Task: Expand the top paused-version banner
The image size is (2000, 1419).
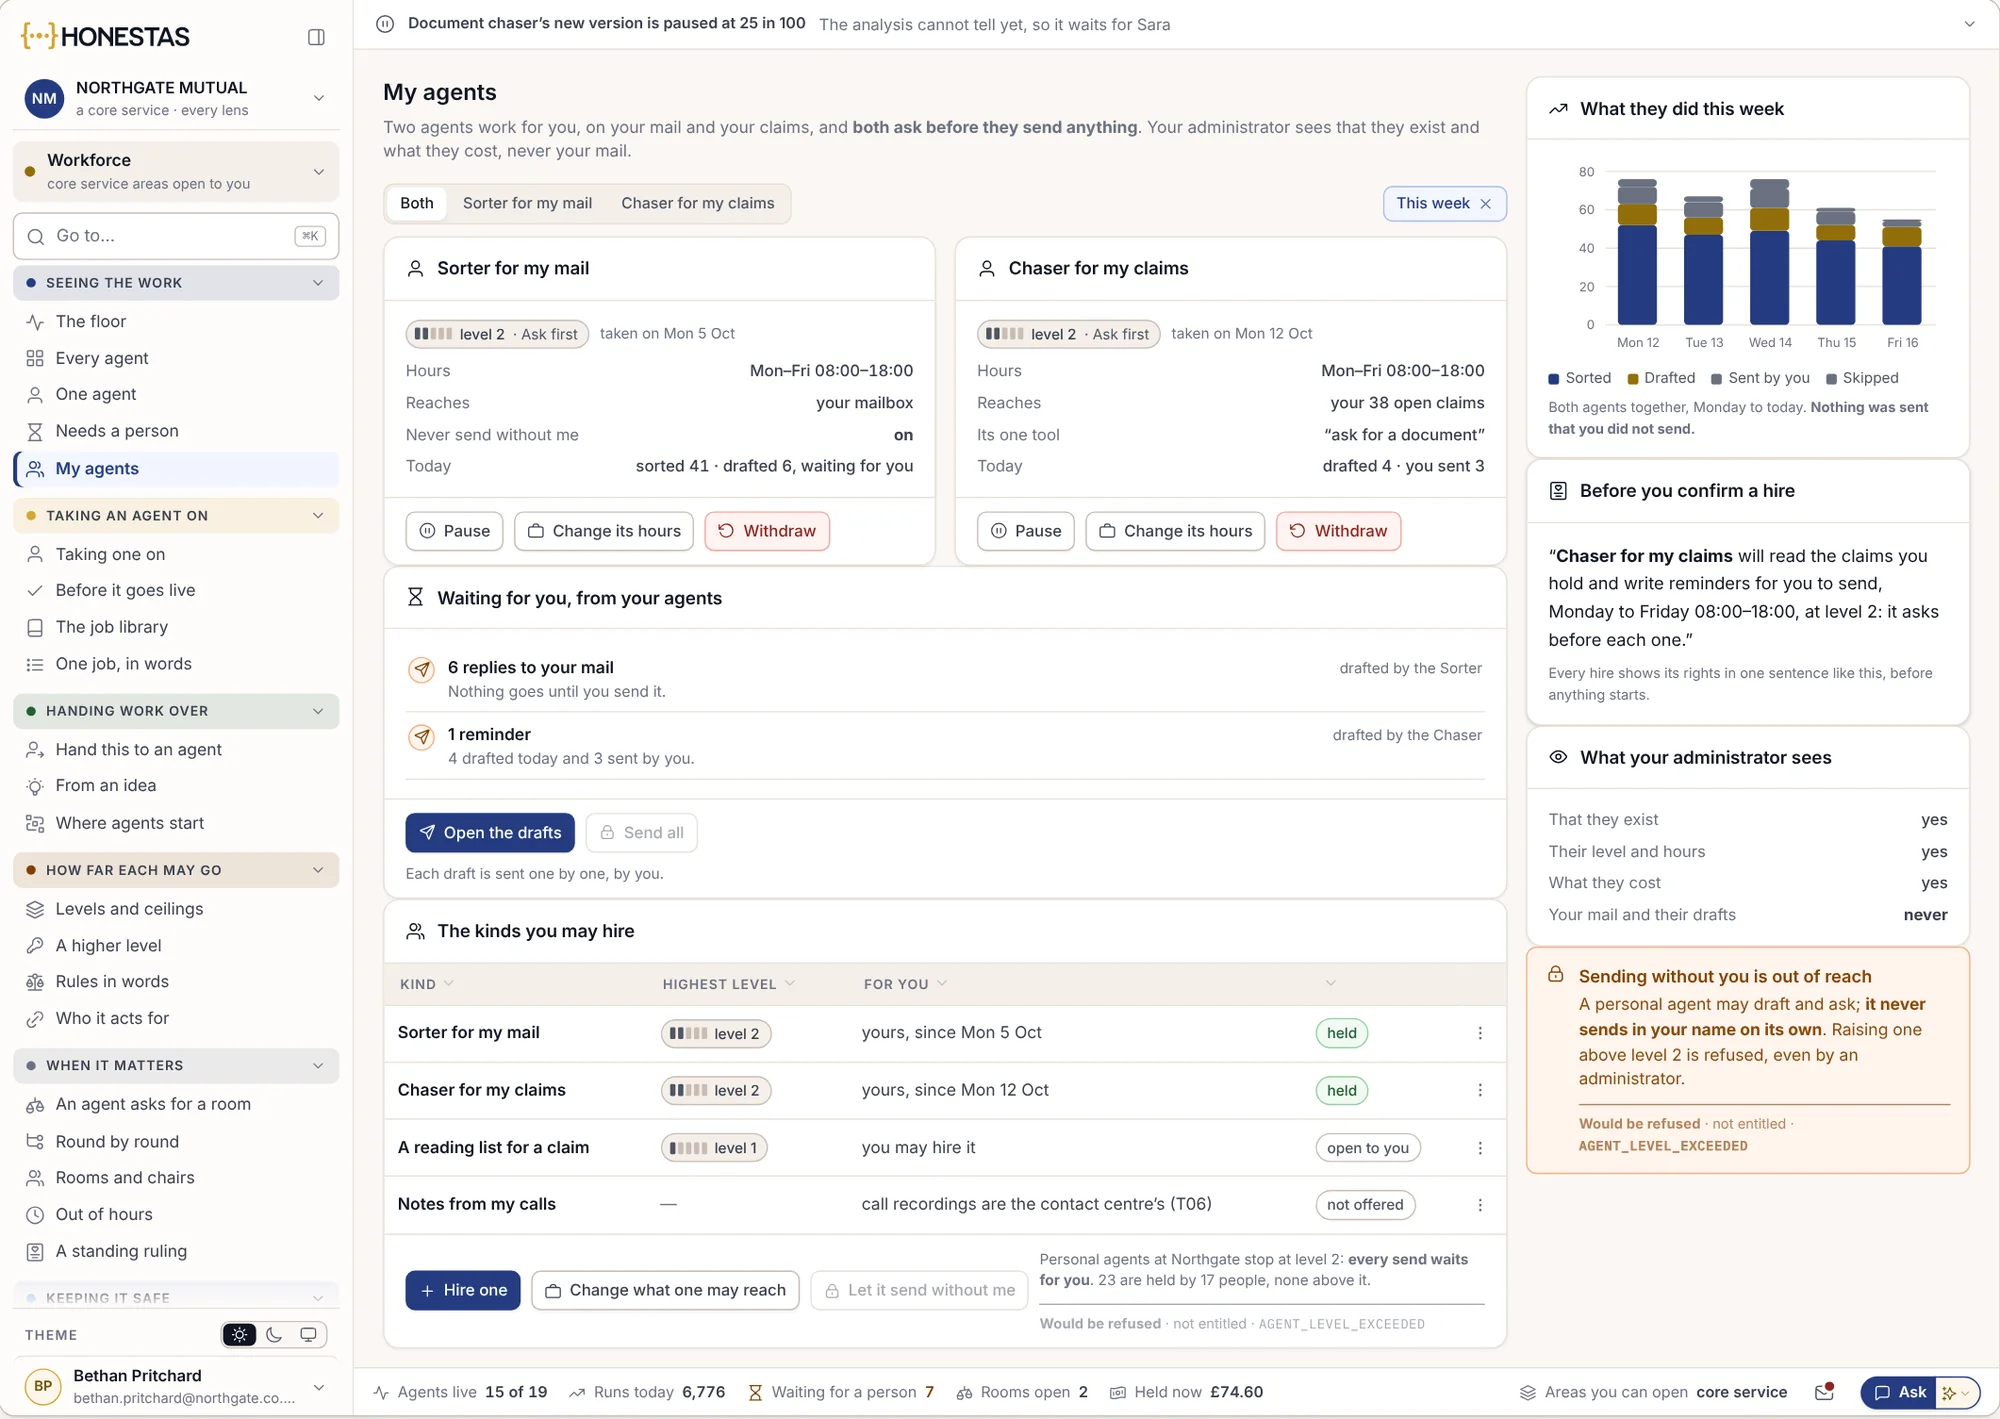Action: (1969, 24)
